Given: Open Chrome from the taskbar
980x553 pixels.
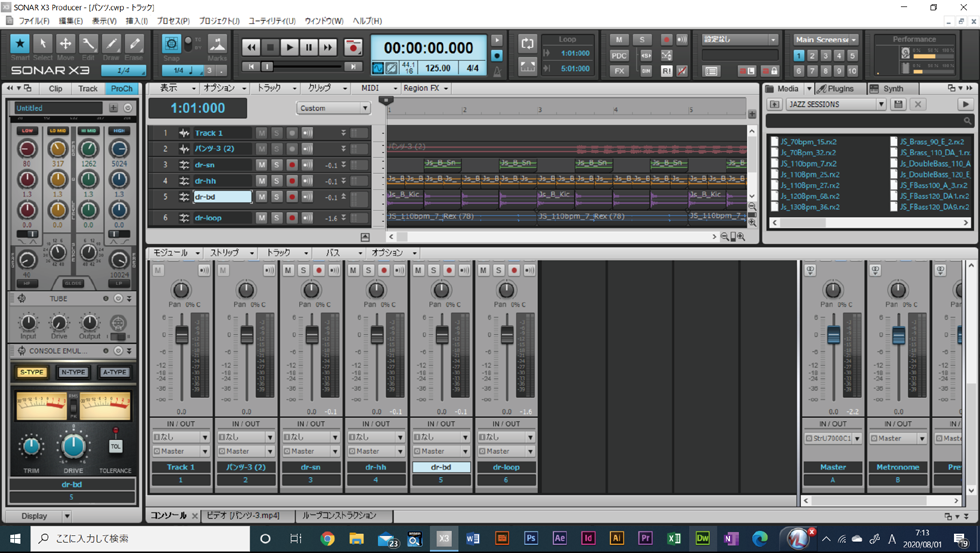Looking at the screenshot, I should point(327,538).
